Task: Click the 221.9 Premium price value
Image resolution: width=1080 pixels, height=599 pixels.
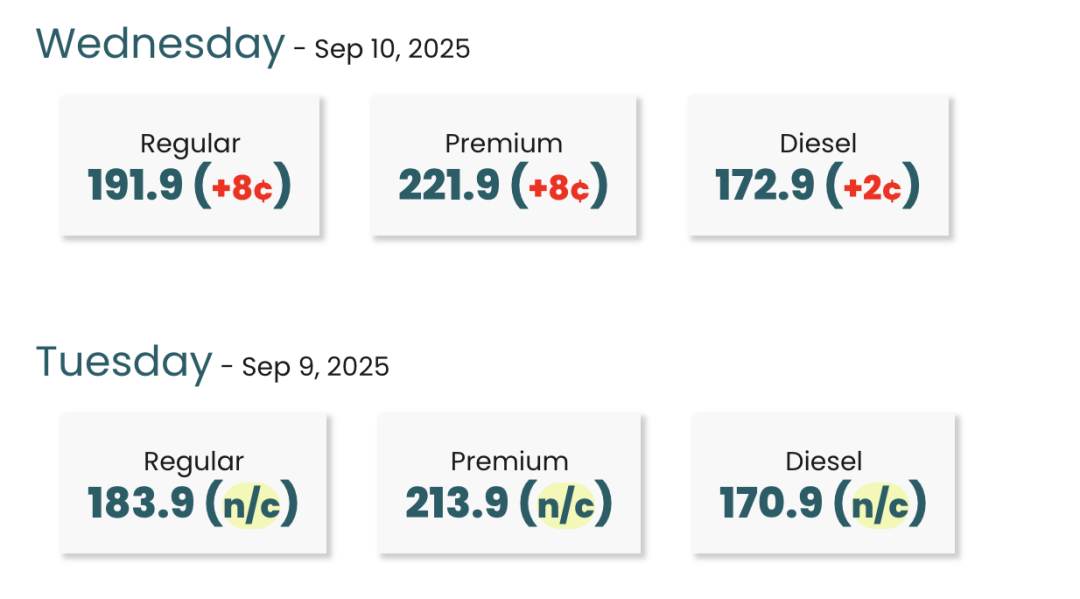Action: [x=448, y=185]
